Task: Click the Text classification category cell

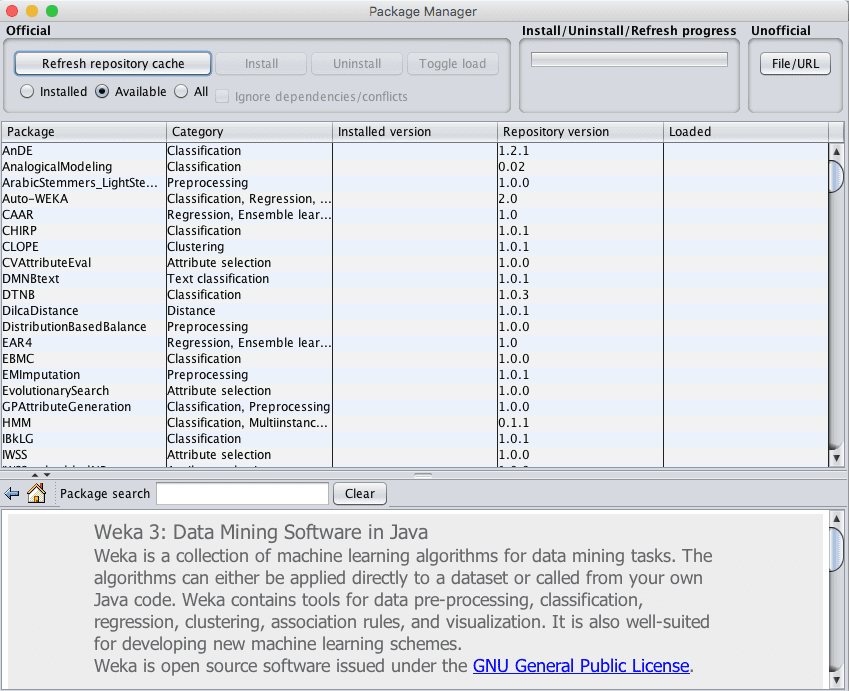Action: point(249,278)
